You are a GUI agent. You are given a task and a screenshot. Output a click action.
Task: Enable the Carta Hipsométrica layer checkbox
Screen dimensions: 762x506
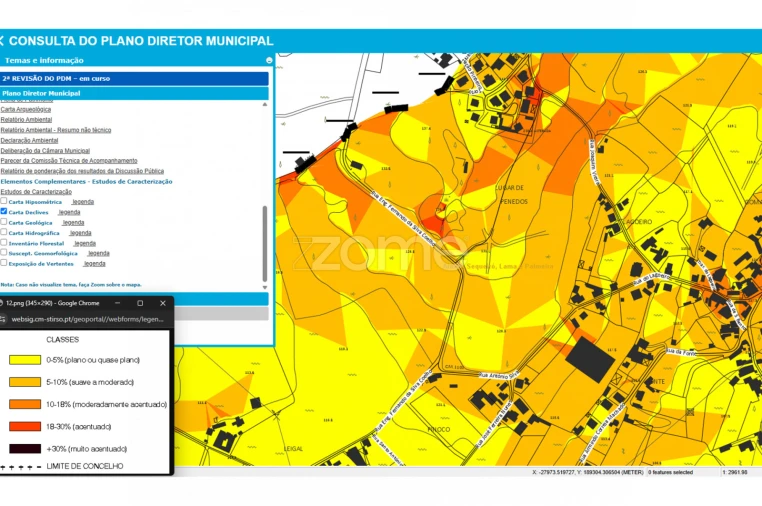(x=4, y=201)
